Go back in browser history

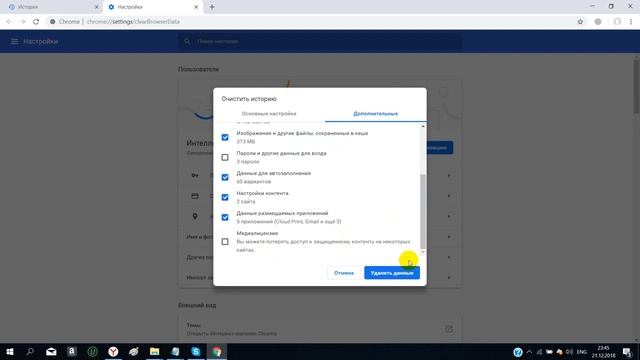[9, 22]
